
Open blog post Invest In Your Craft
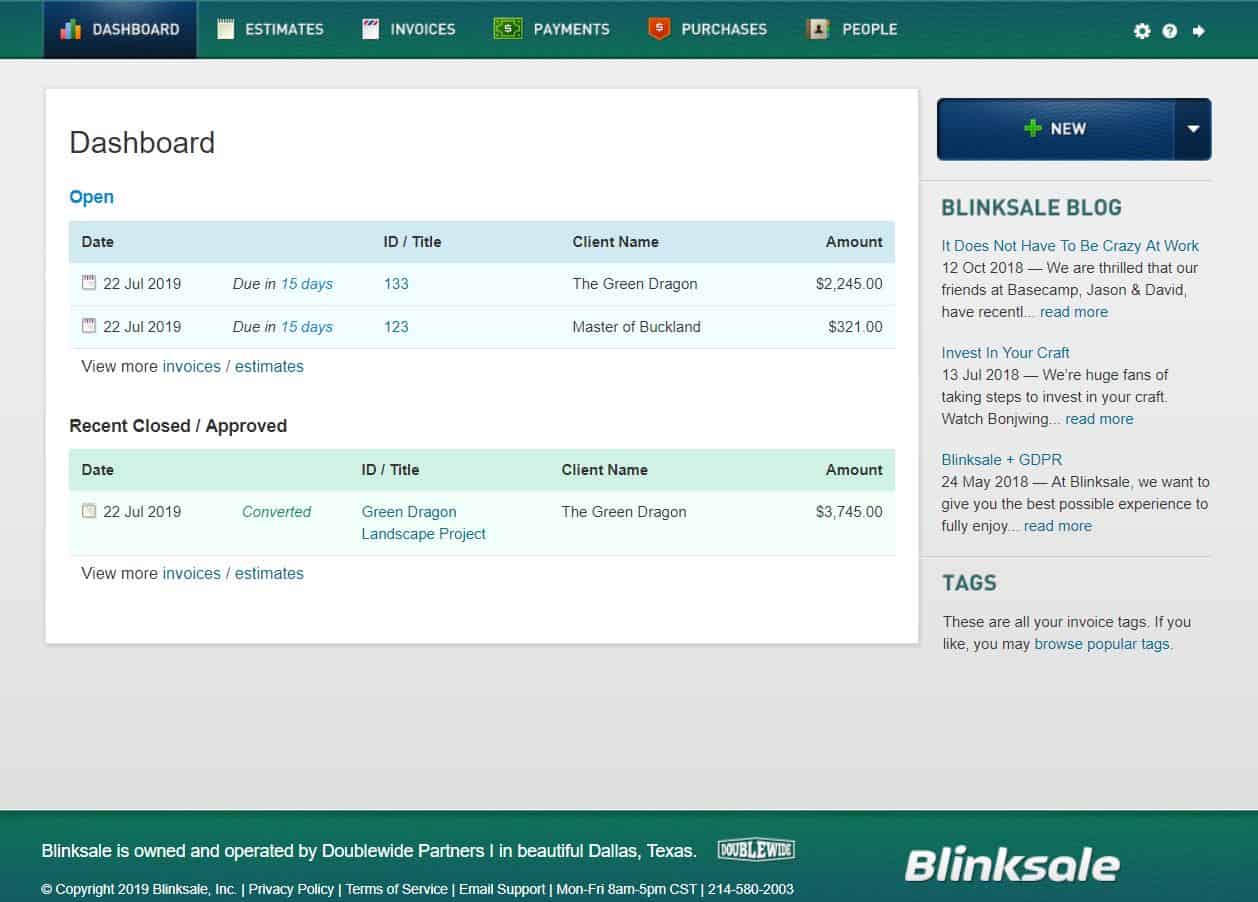point(1005,353)
